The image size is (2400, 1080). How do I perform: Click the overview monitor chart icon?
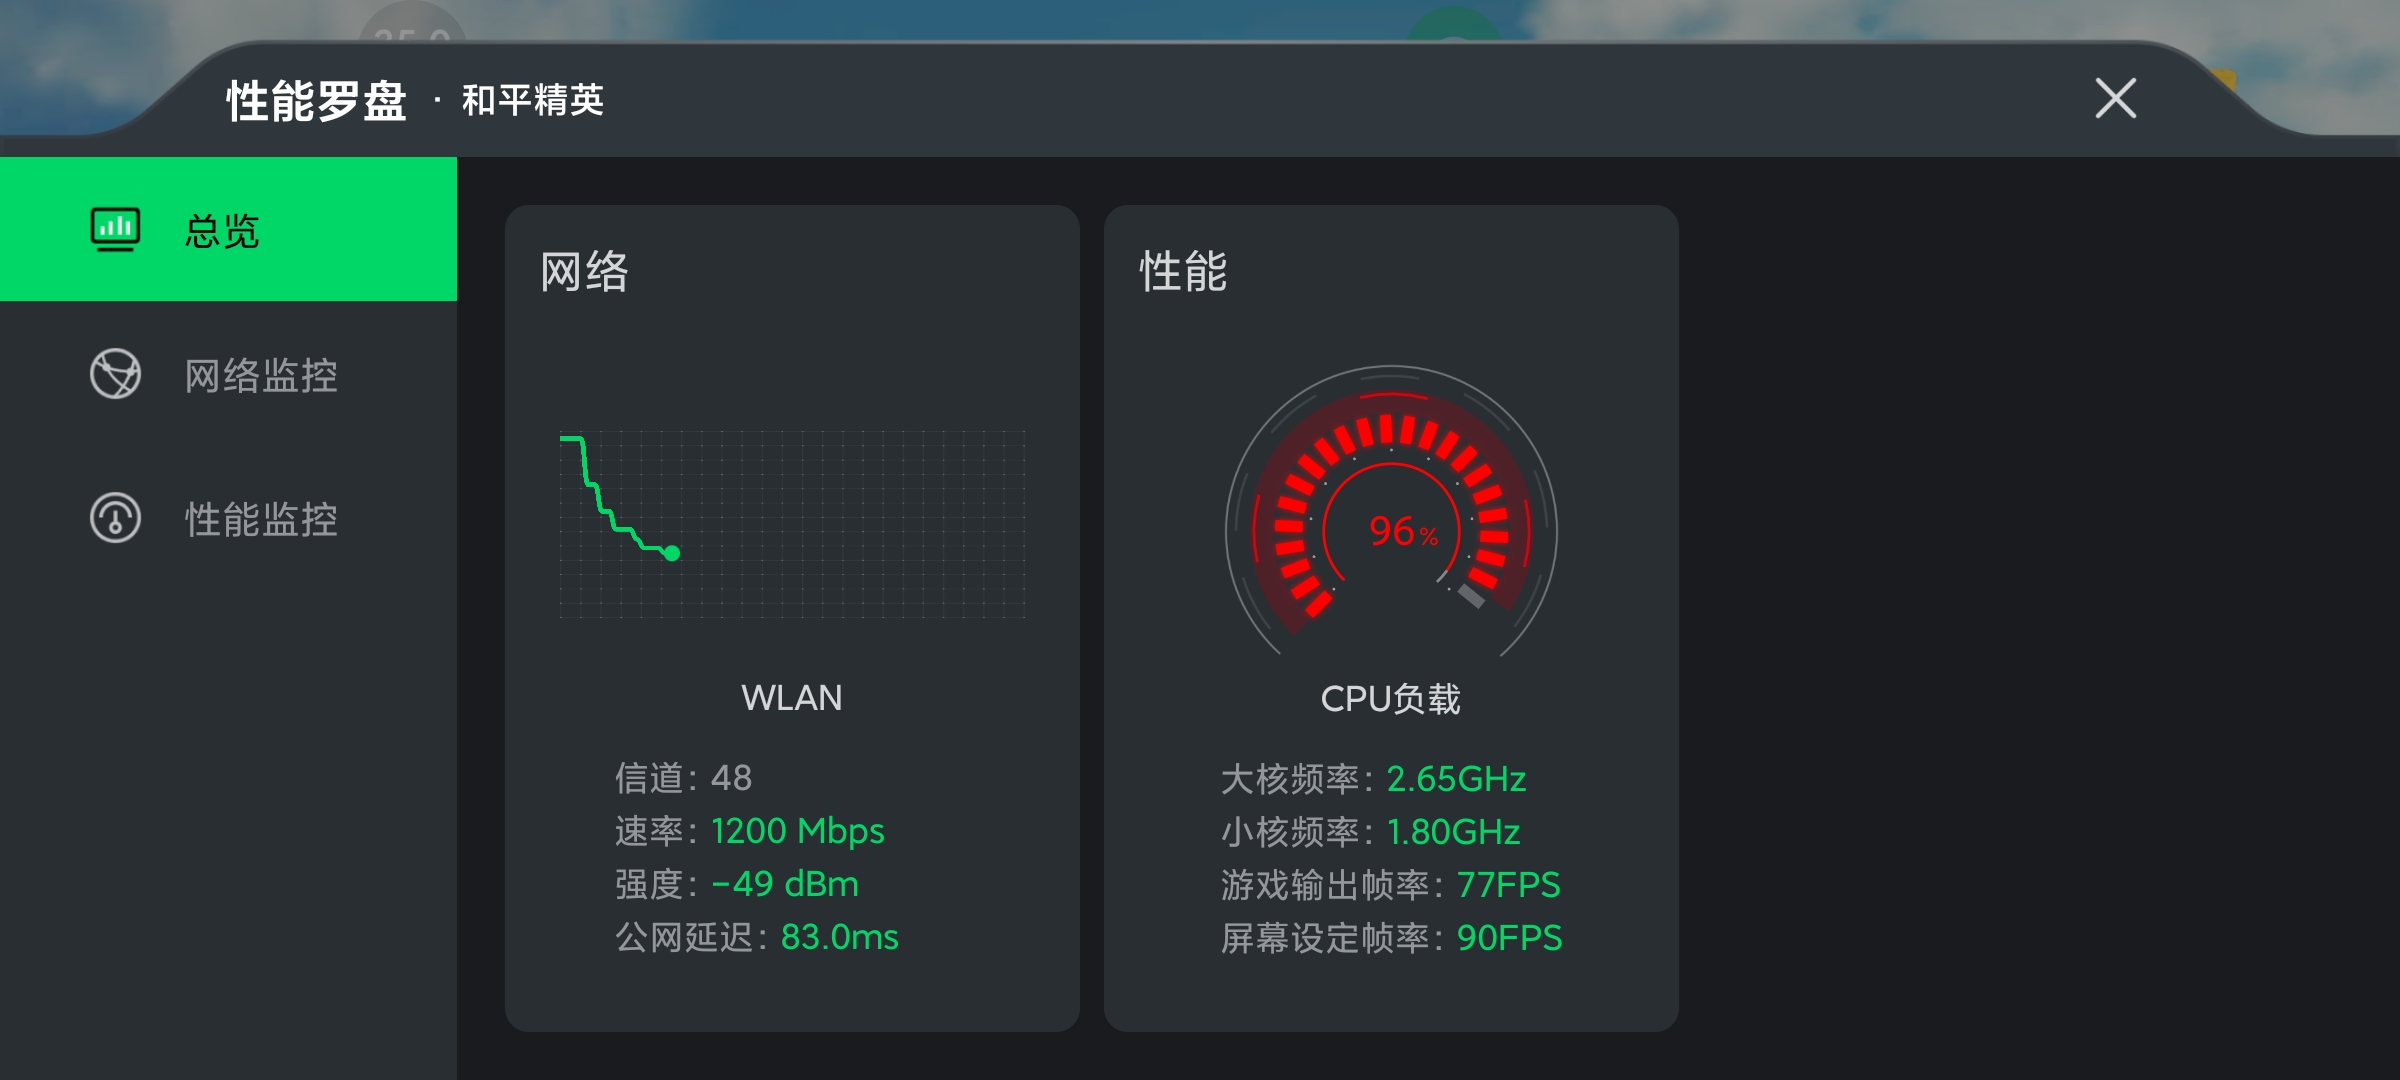click(x=115, y=229)
